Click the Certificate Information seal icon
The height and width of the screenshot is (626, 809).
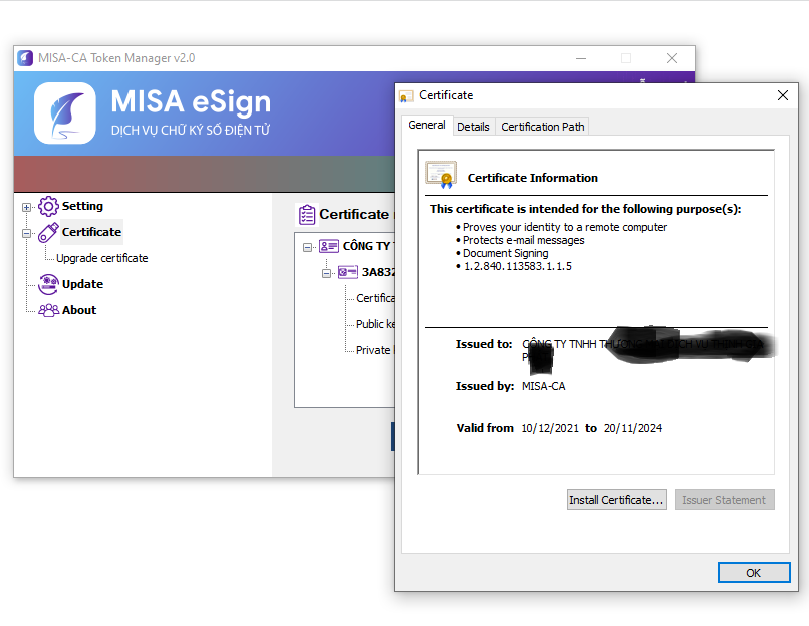[441, 174]
